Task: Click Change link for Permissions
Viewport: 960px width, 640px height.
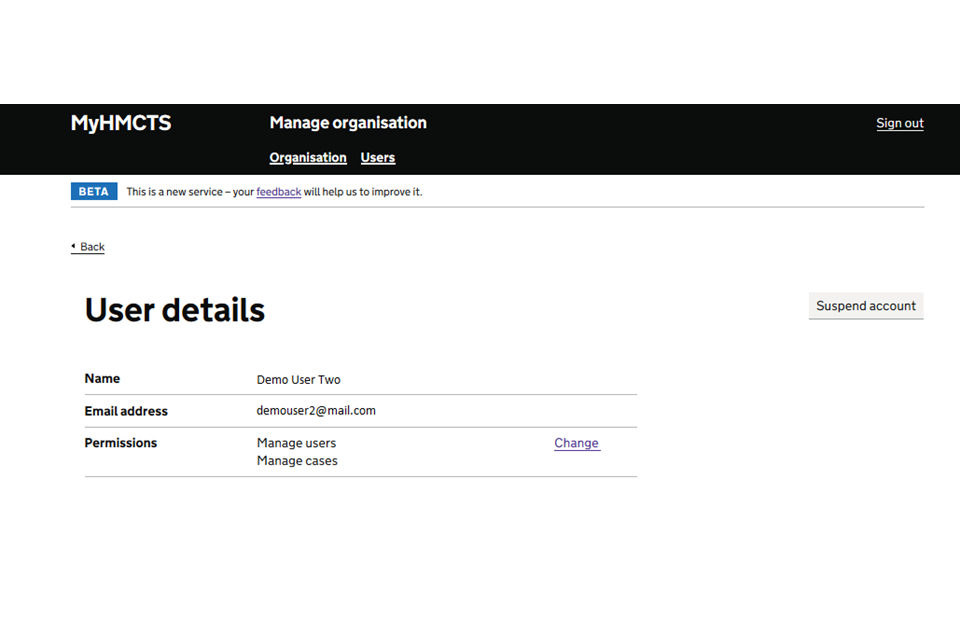Action: tap(576, 443)
